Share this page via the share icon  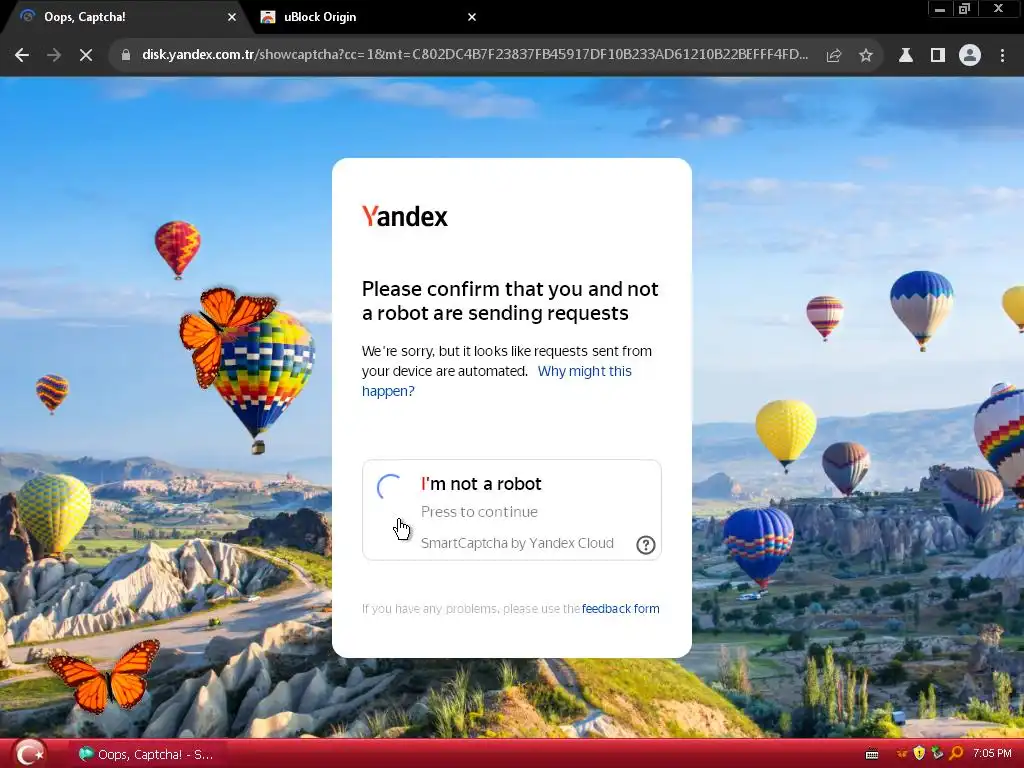(x=833, y=56)
